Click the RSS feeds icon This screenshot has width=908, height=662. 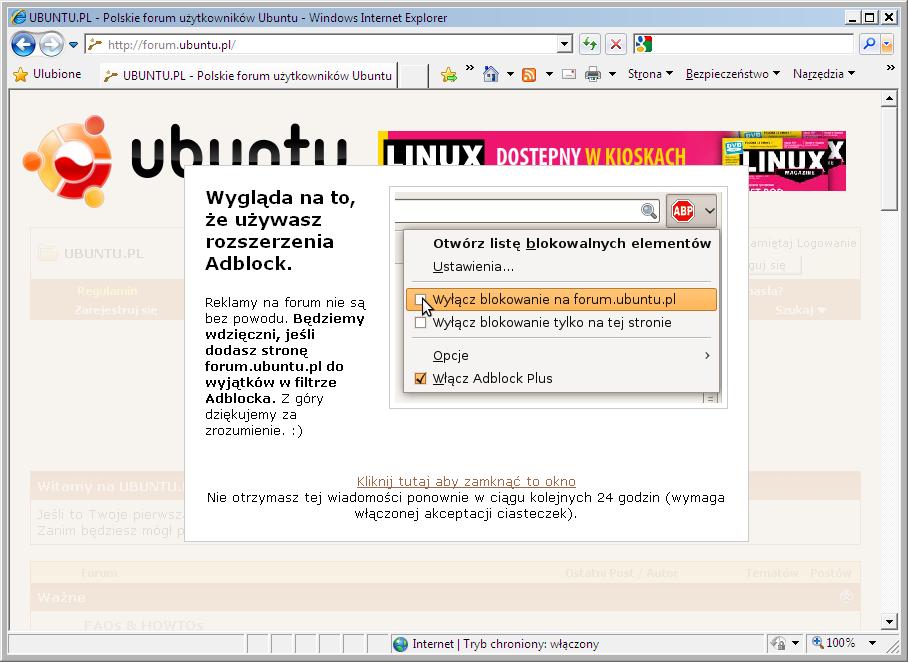click(529, 74)
